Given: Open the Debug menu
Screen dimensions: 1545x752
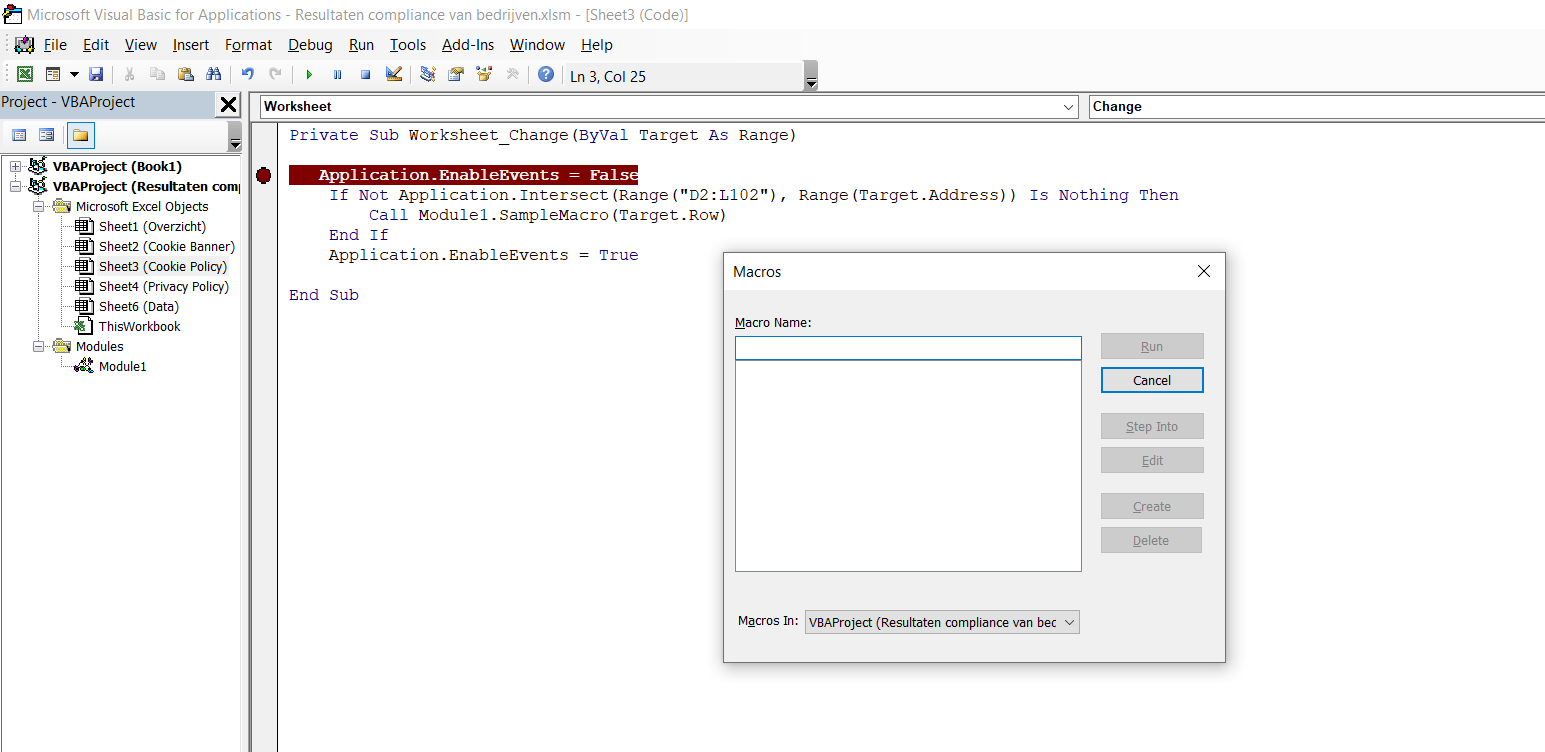Looking at the screenshot, I should (x=310, y=45).
